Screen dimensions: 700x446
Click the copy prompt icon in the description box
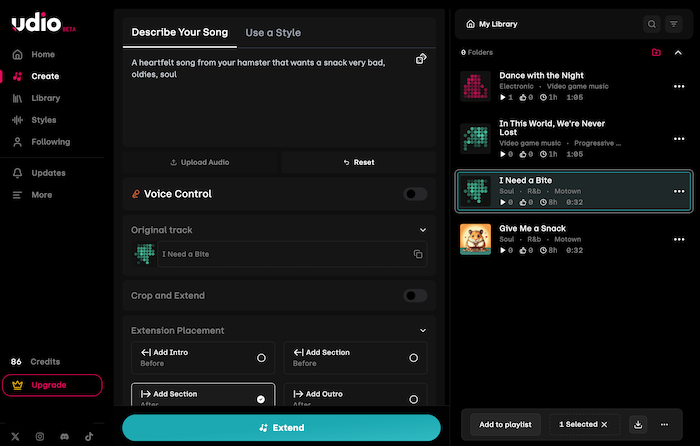pos(421,59)
